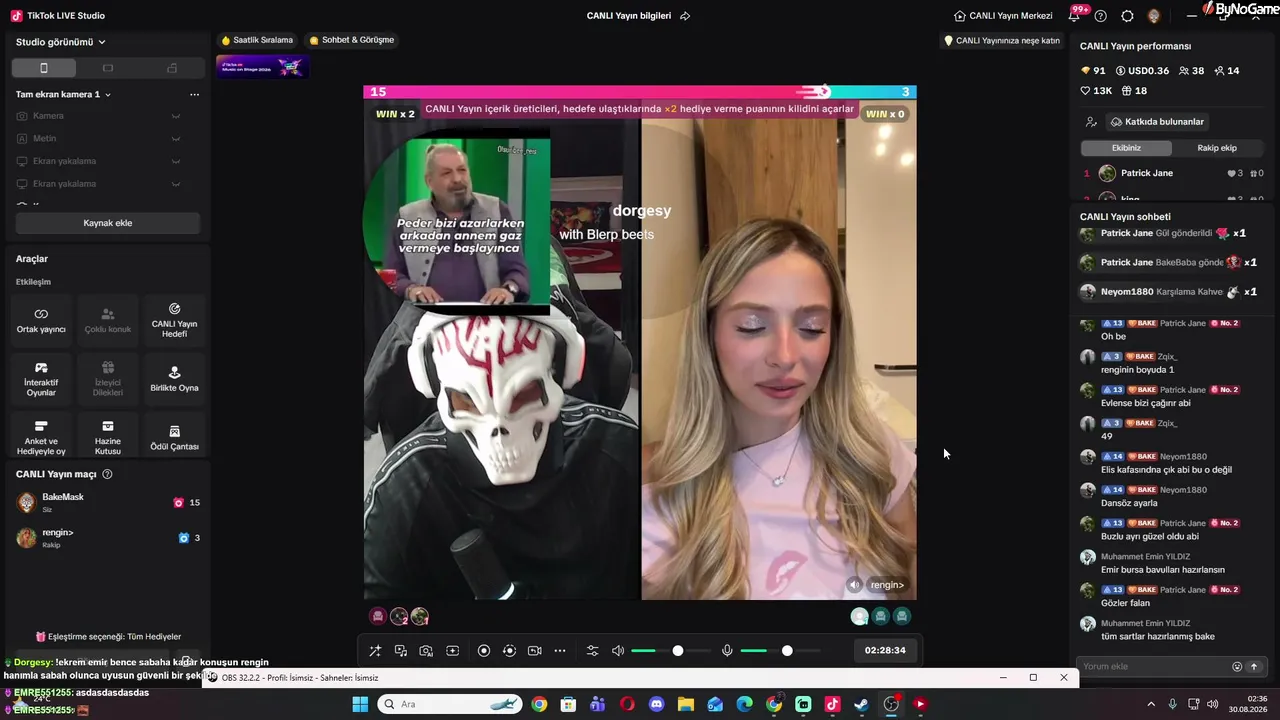Expand the Studio görünümü dropdown
The width and height of the screenshot is (1280, 720).
61,42
